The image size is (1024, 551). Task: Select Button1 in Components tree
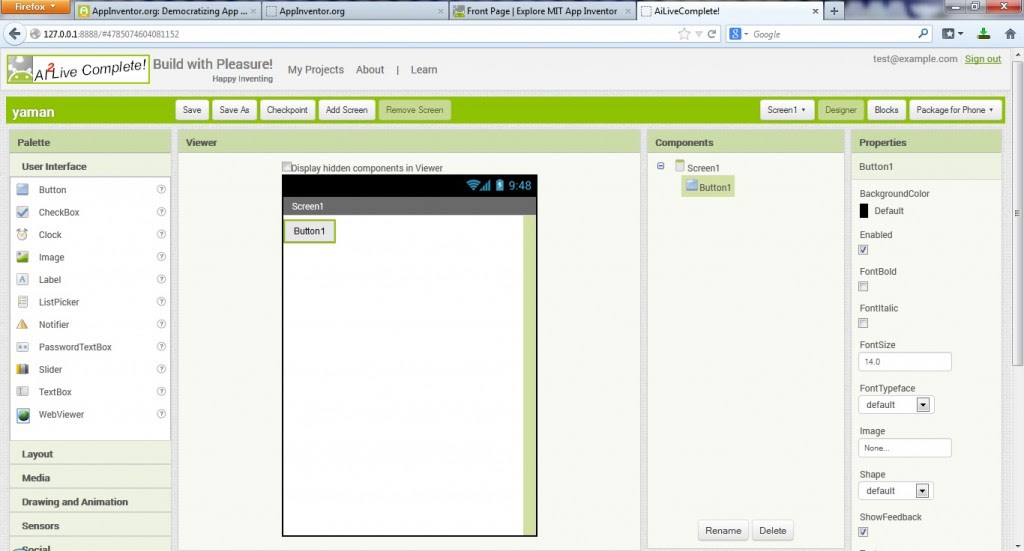[708, 187]
